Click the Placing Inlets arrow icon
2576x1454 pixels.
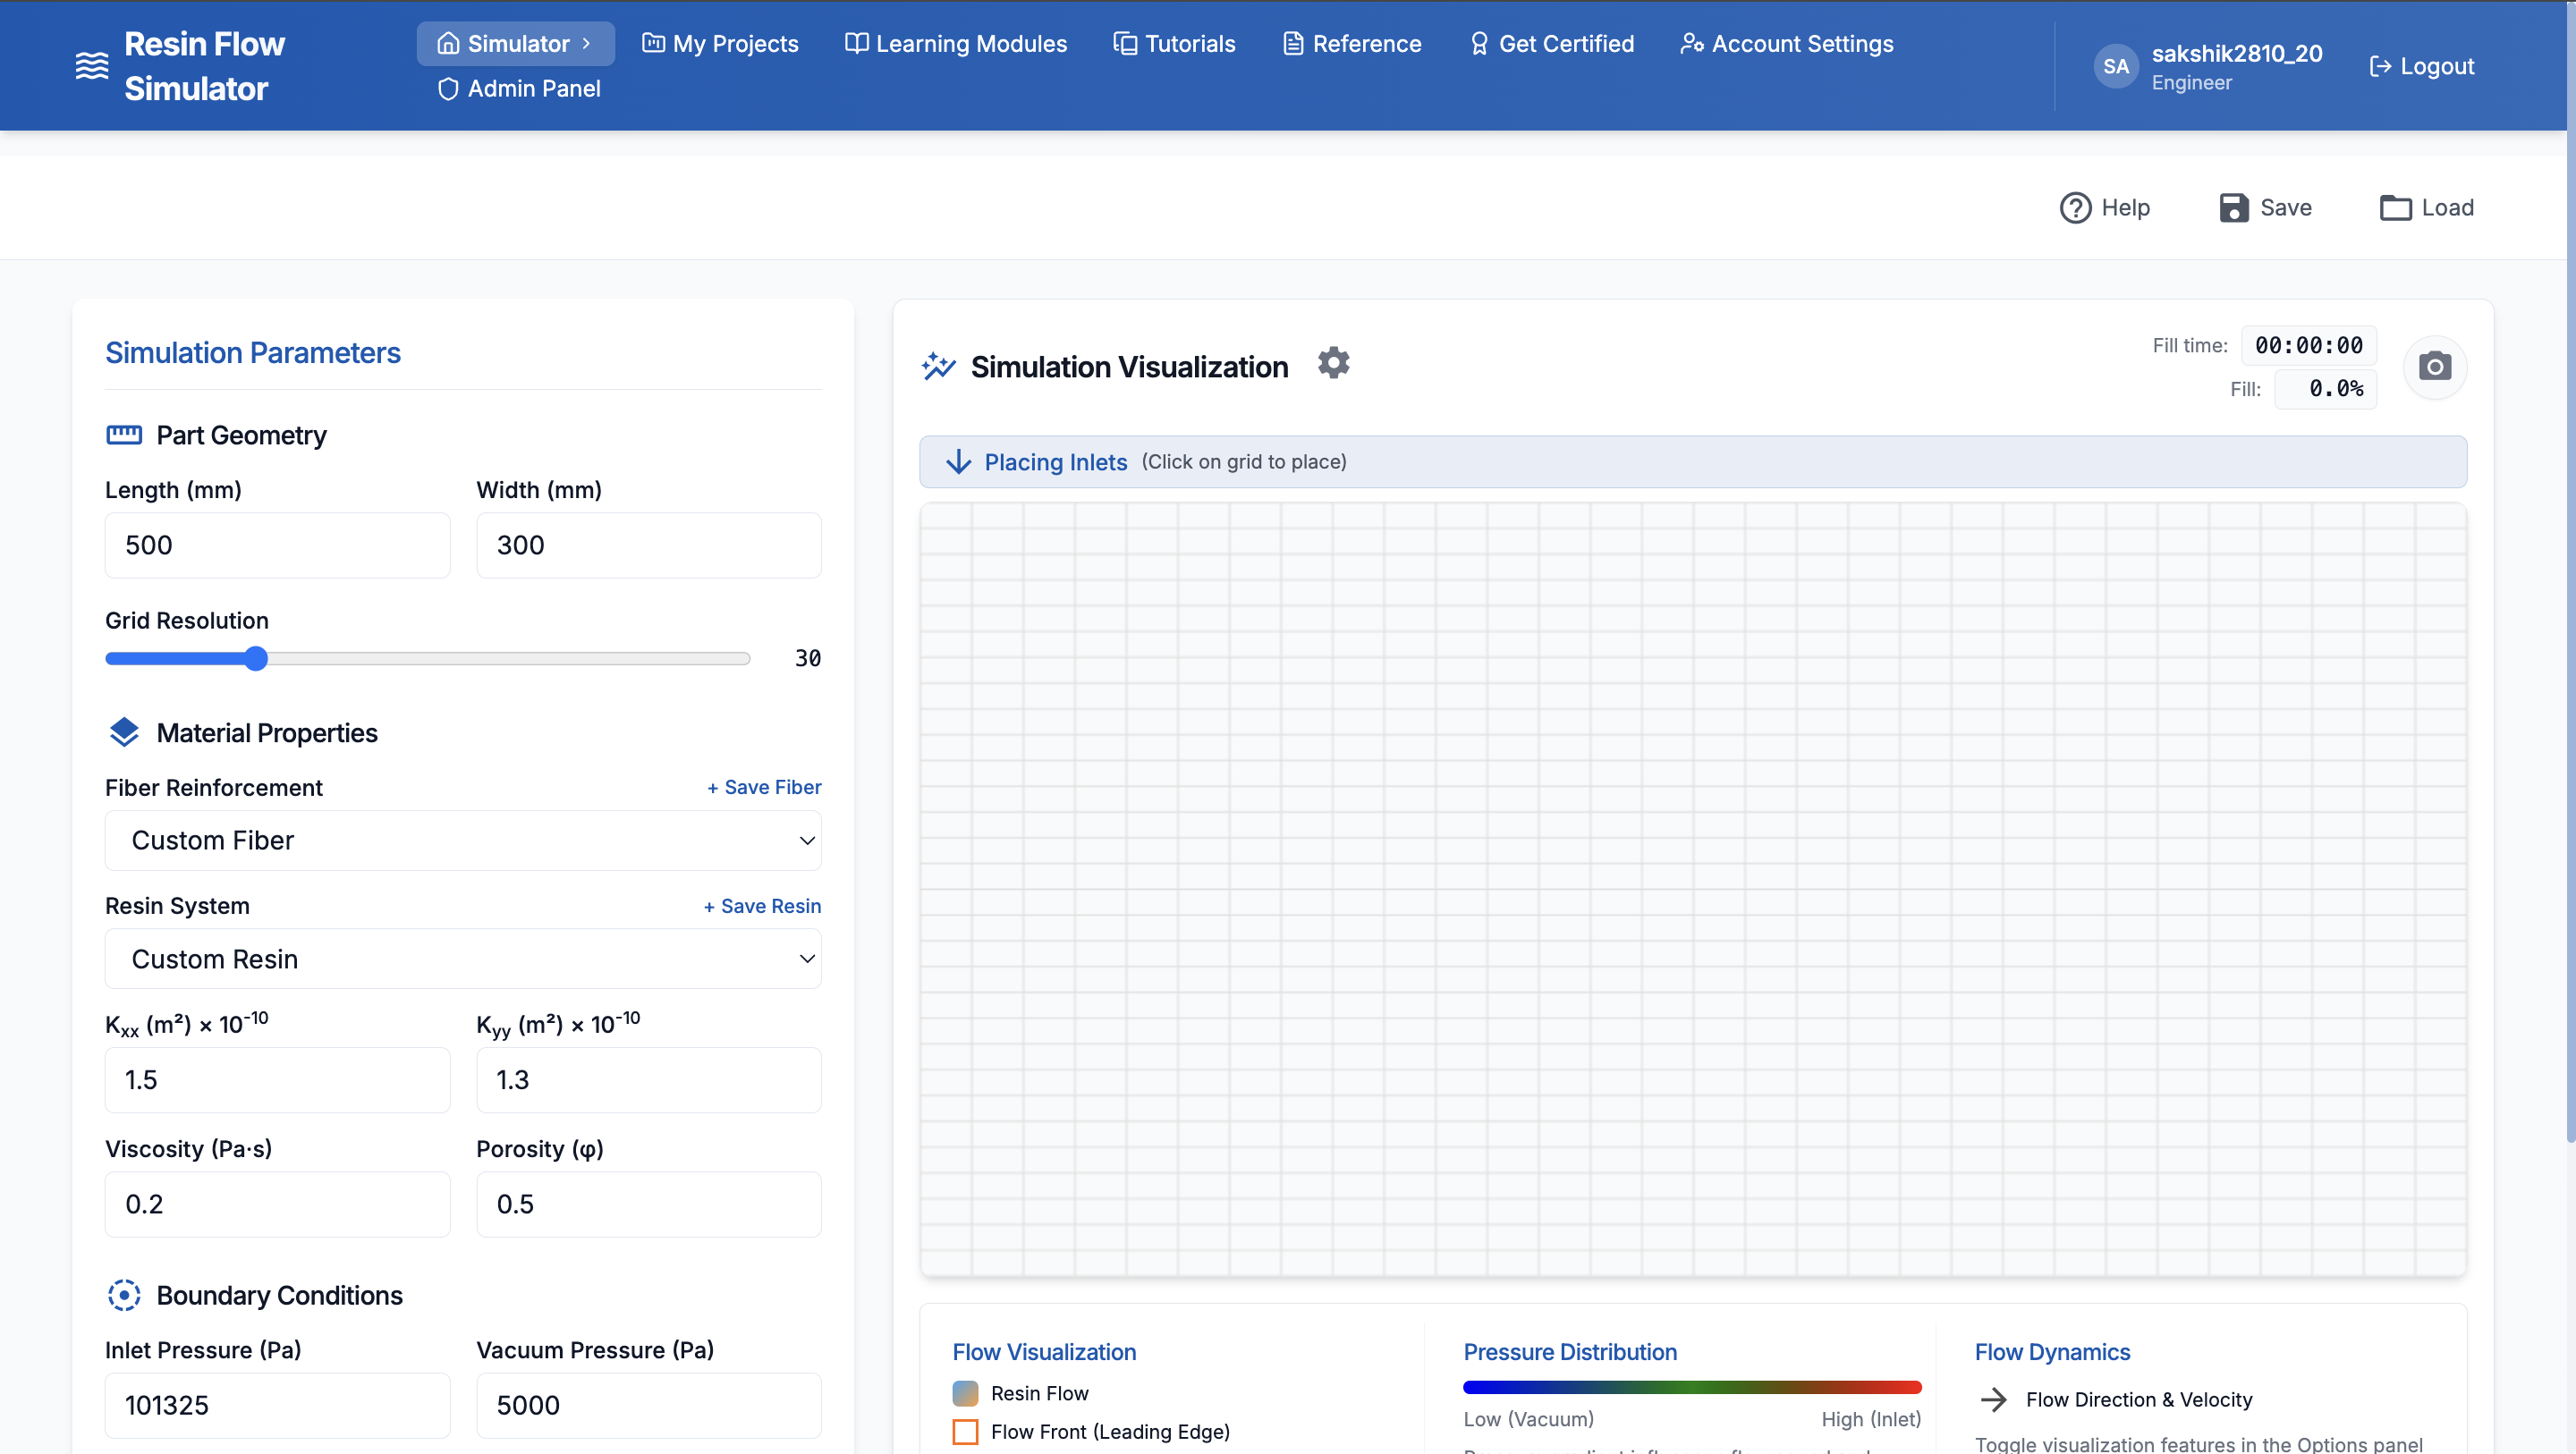(x=958, y=462)
